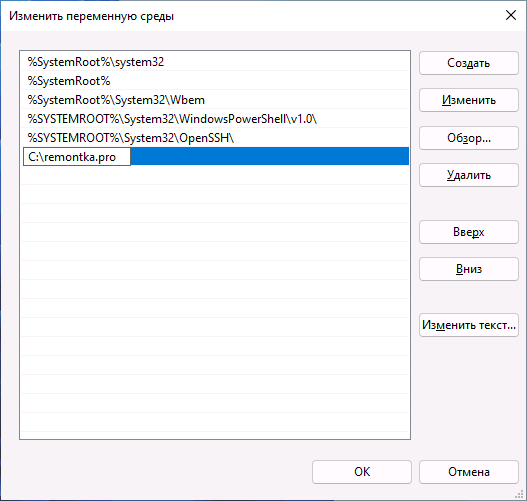Confirm changes with OK

coord(362,472)
